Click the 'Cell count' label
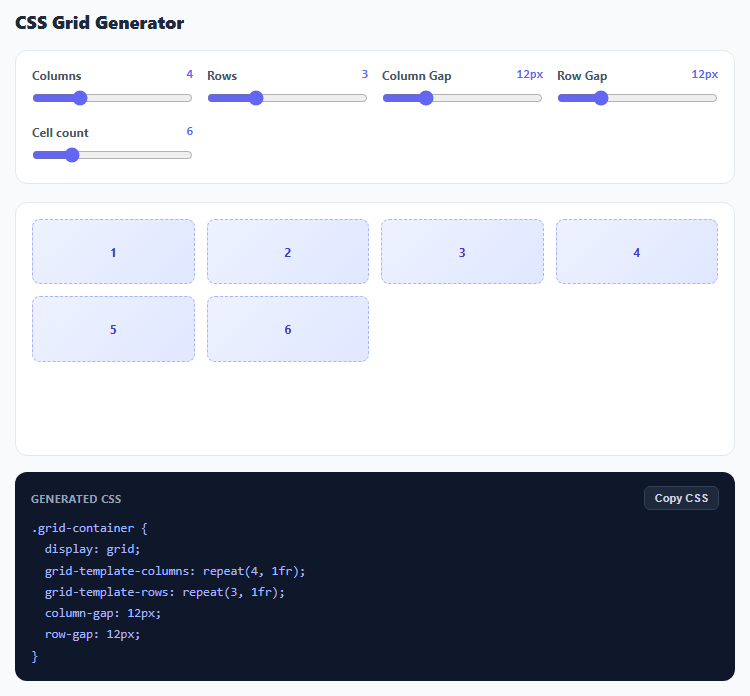The height and width of the screenshot is (696, 750). coord(60,133)
